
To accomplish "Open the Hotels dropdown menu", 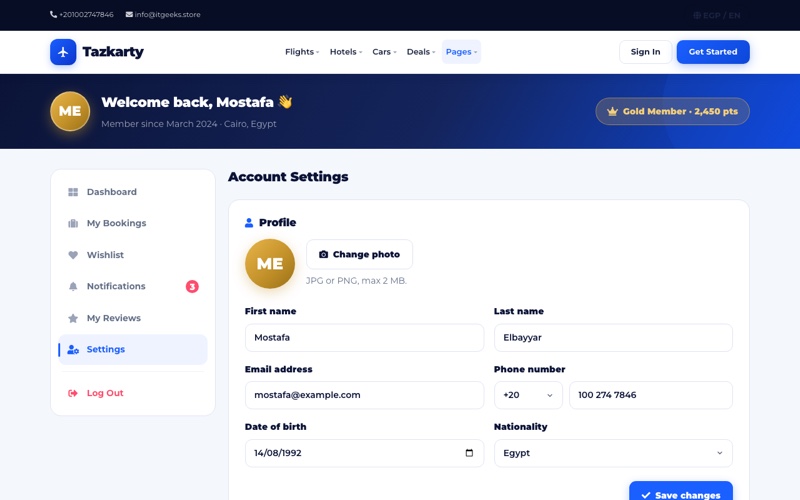I will point(346,52).
